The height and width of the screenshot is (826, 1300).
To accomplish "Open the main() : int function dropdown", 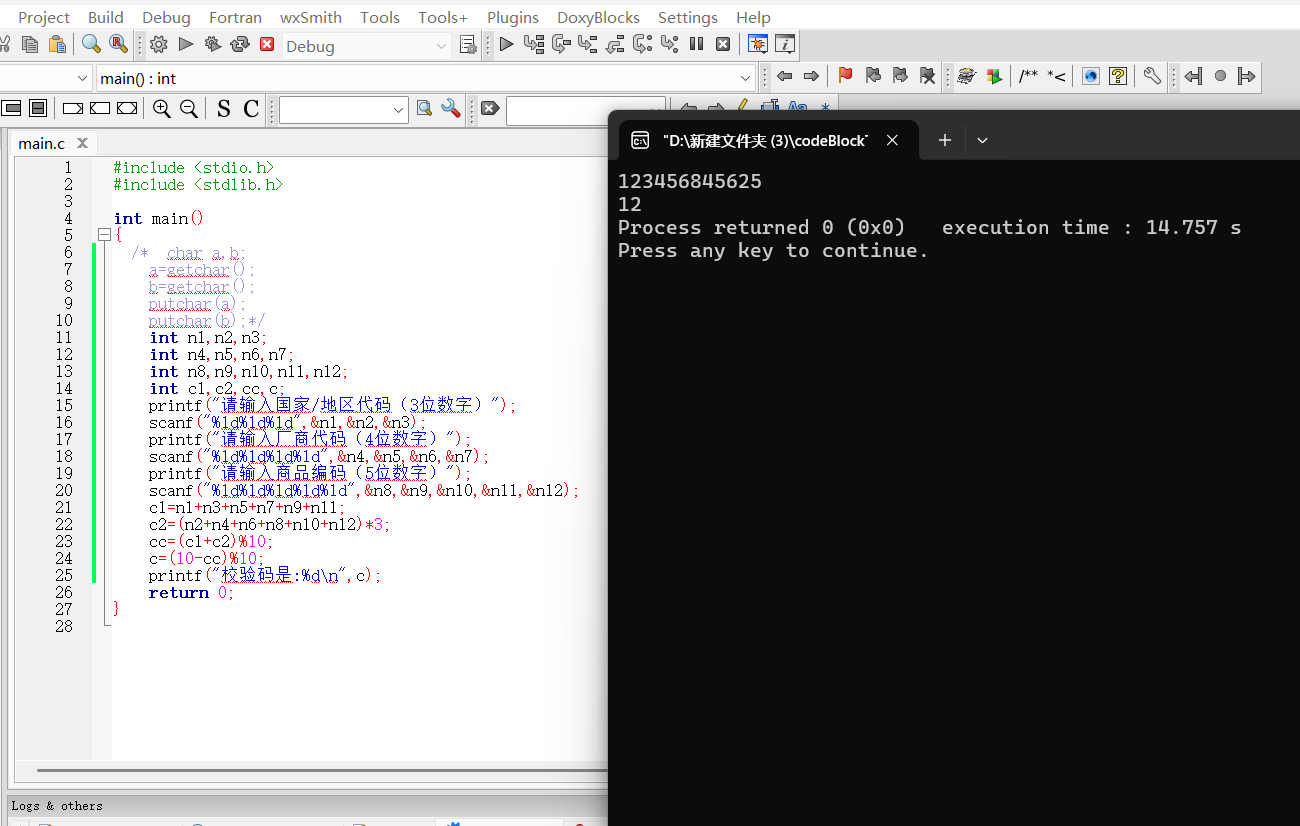I will (746, 78).
